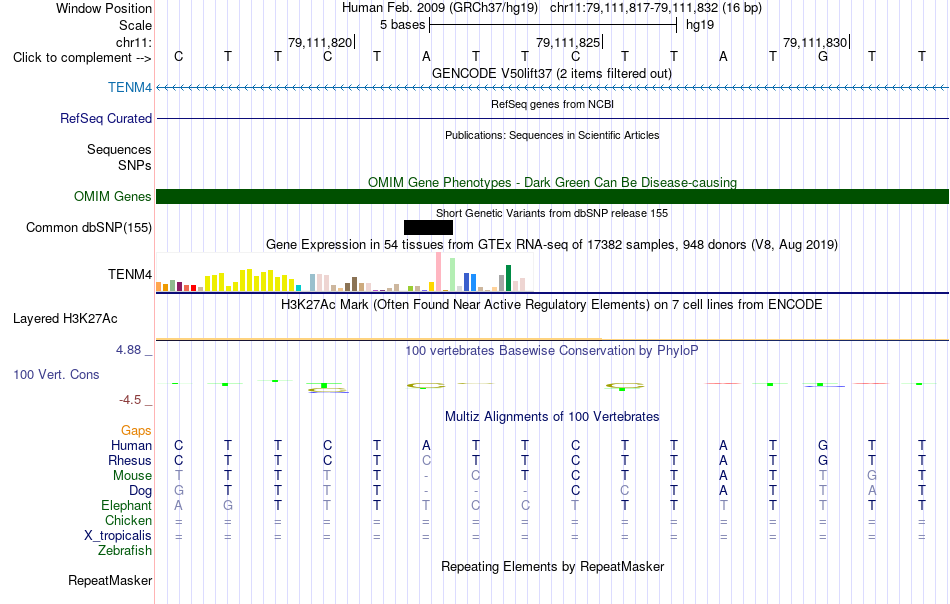The height and width of the screenshot is (604, 950).
Task: Click the OMIM Gene Phenotypes track title
Action: pyautogui.click(x=553, y=182)
